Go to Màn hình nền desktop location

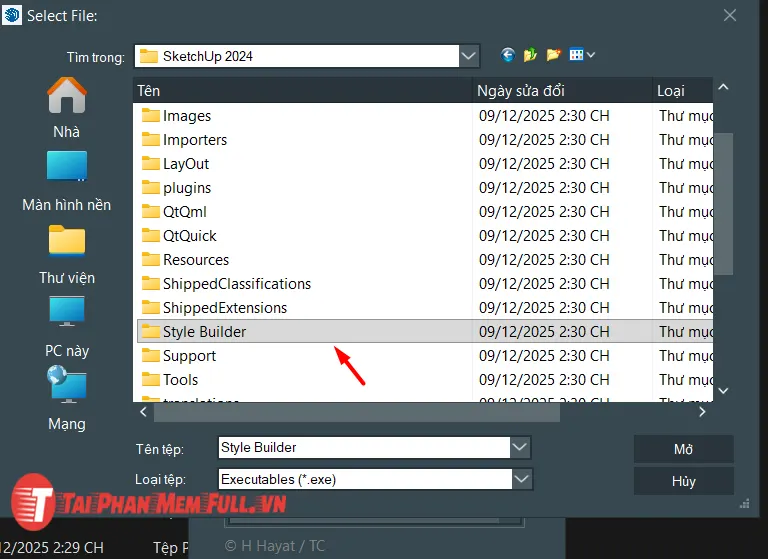tap(67, 182)
